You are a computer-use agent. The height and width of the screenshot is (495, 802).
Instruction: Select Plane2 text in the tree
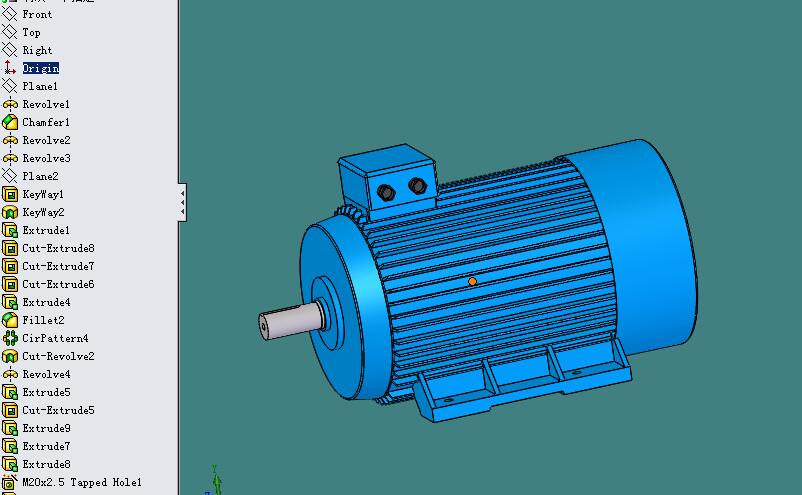pyautogui.click(x=40, y=176)
